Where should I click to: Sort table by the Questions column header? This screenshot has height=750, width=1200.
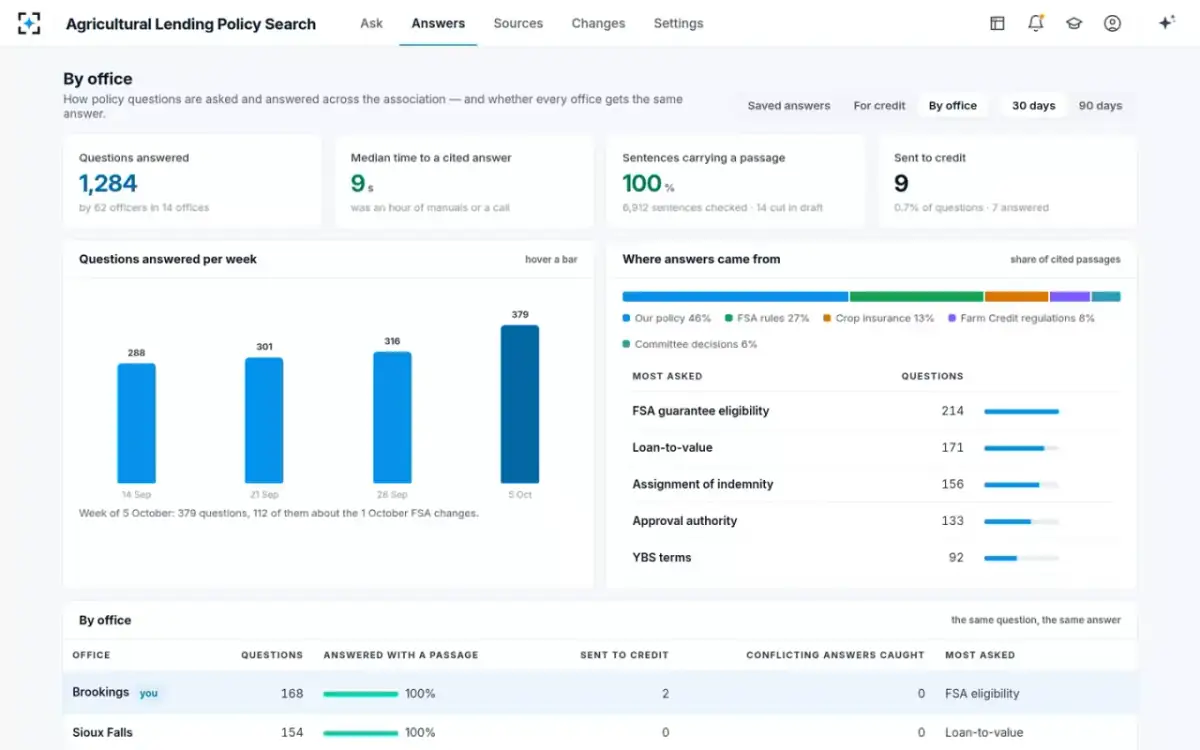coord(272,655)
